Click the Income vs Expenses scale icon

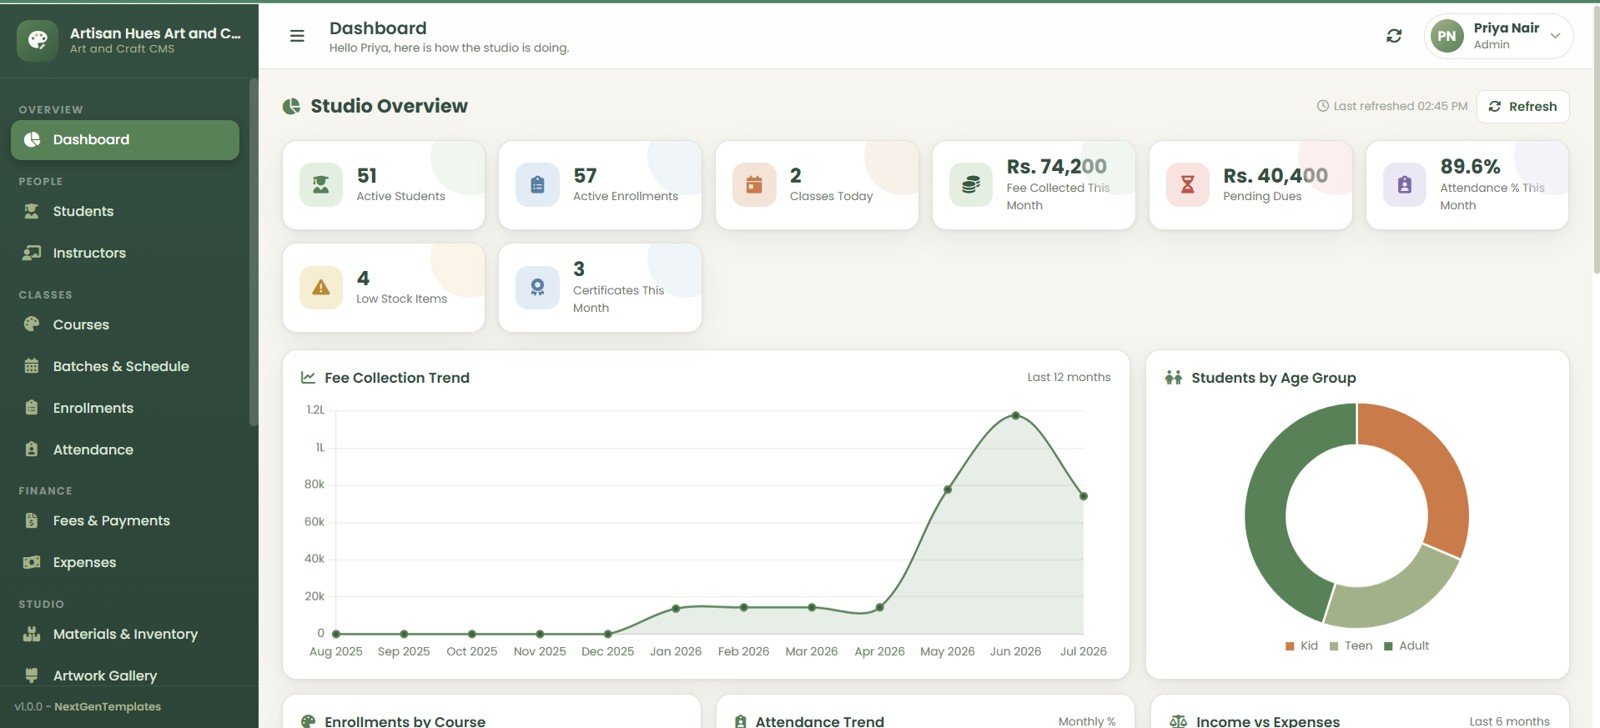(1178, 721)
